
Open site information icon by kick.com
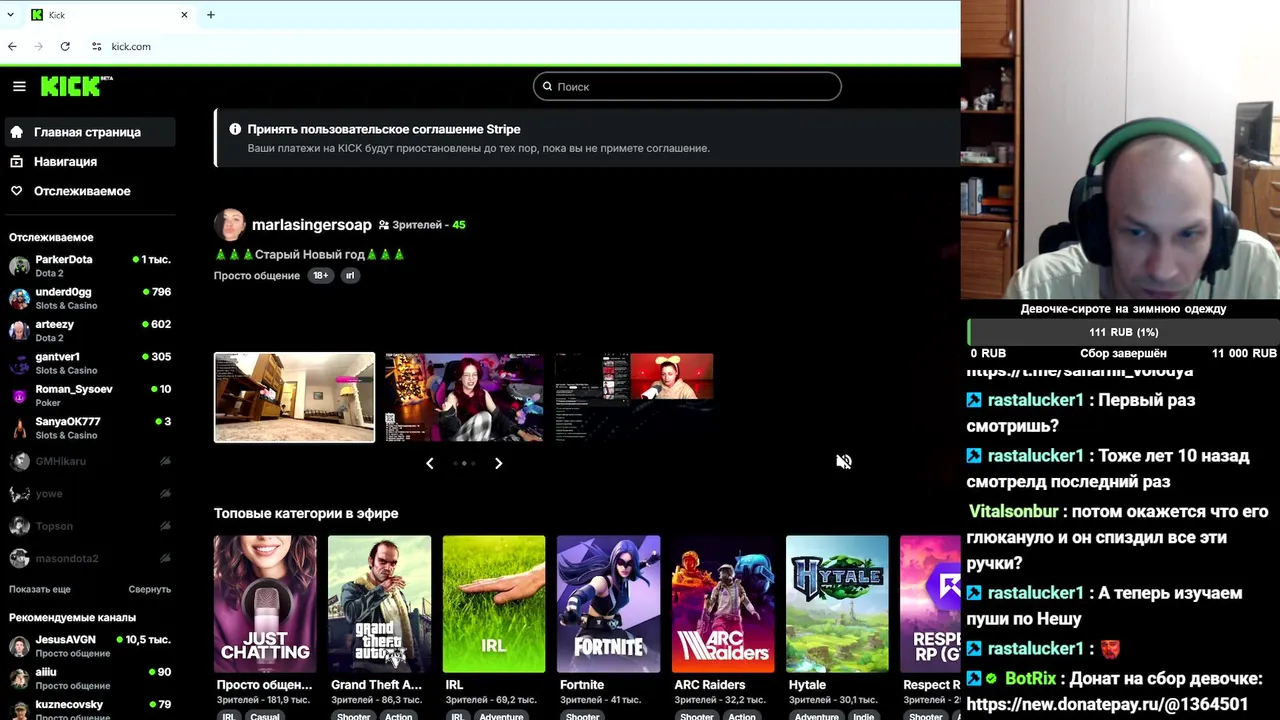pos(96,46)
